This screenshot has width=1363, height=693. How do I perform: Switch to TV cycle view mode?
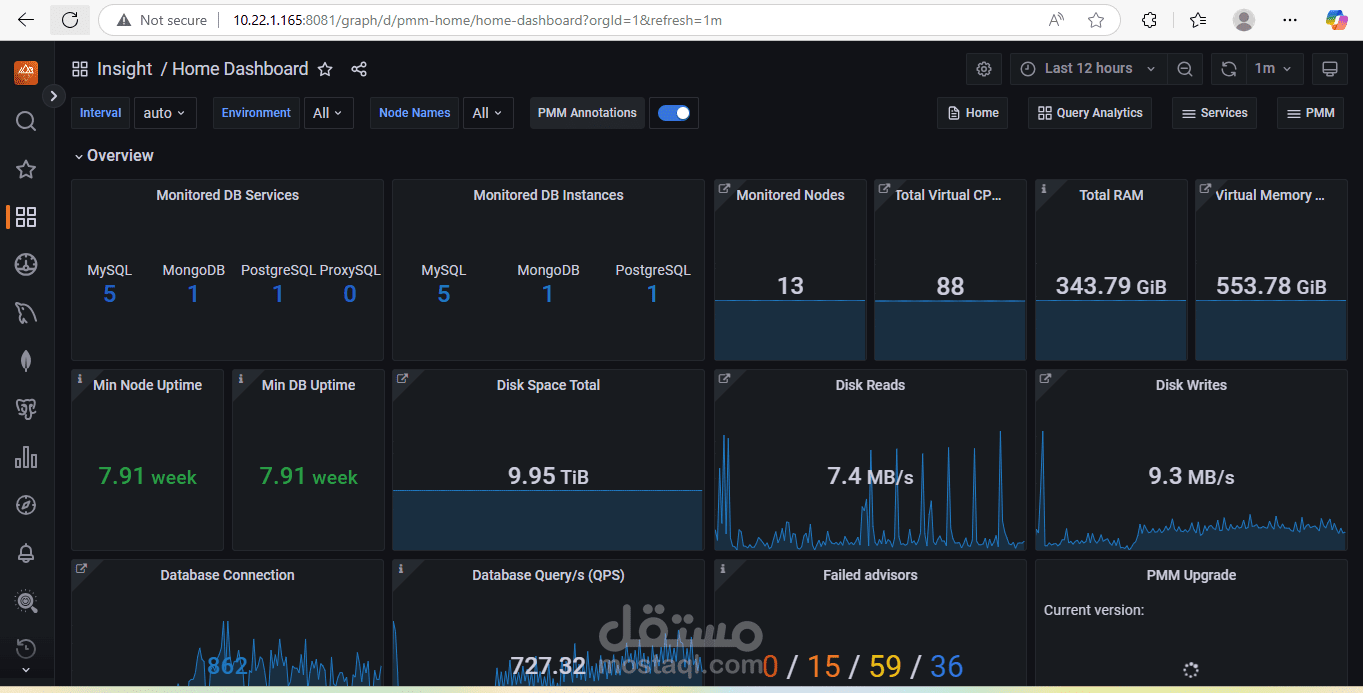point(1330,69)
